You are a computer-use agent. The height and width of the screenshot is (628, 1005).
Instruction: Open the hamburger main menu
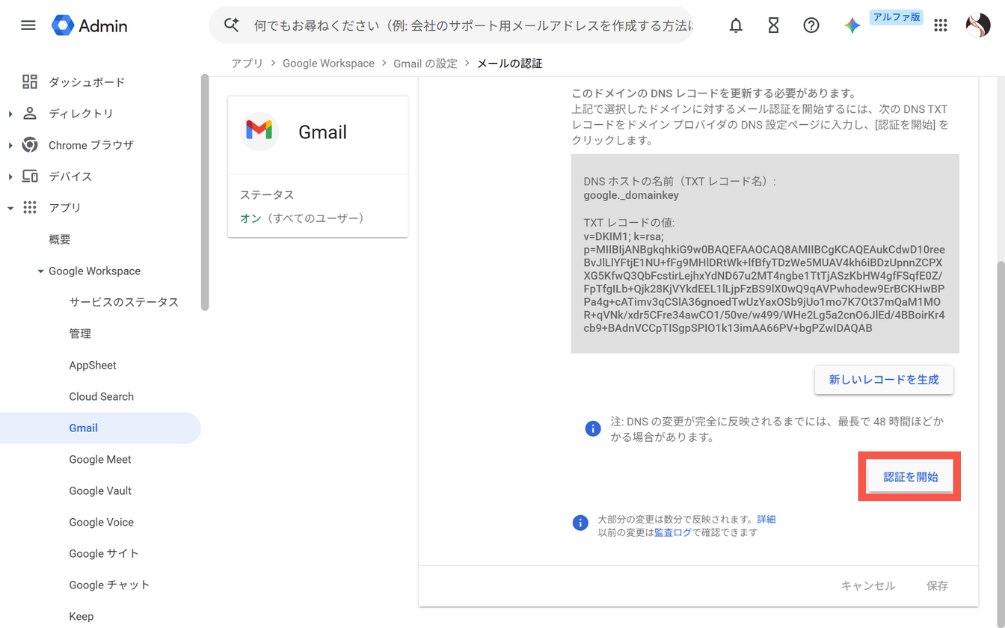[28, 26]
